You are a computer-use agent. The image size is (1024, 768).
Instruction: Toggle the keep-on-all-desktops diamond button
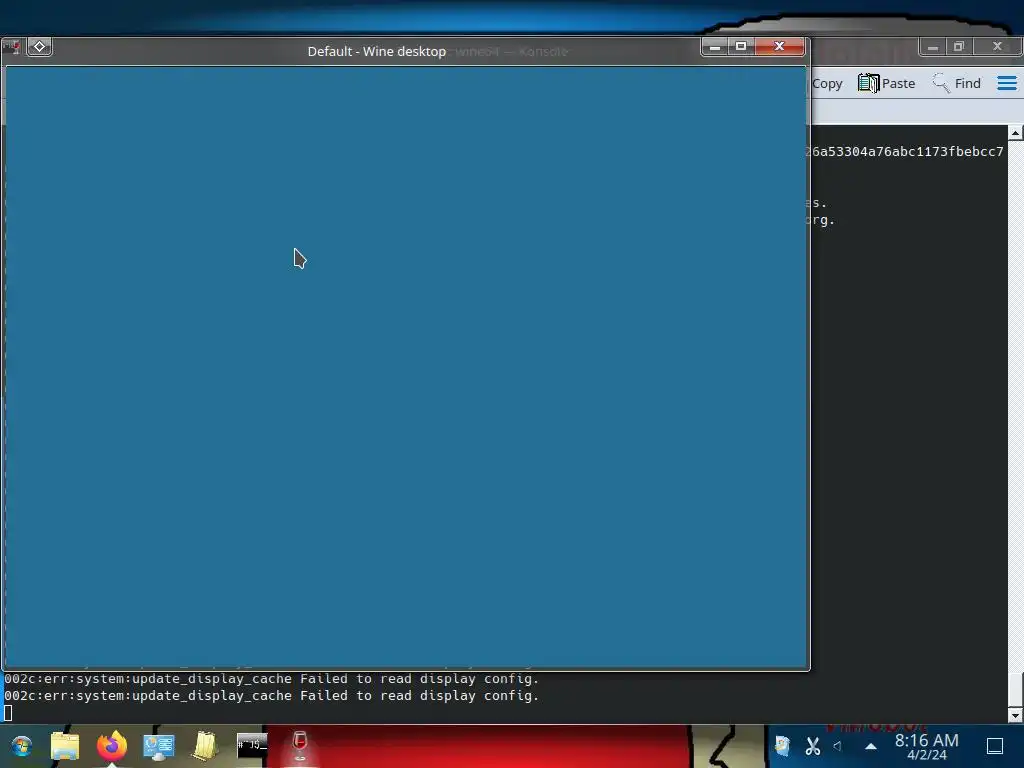pos(39,47)
